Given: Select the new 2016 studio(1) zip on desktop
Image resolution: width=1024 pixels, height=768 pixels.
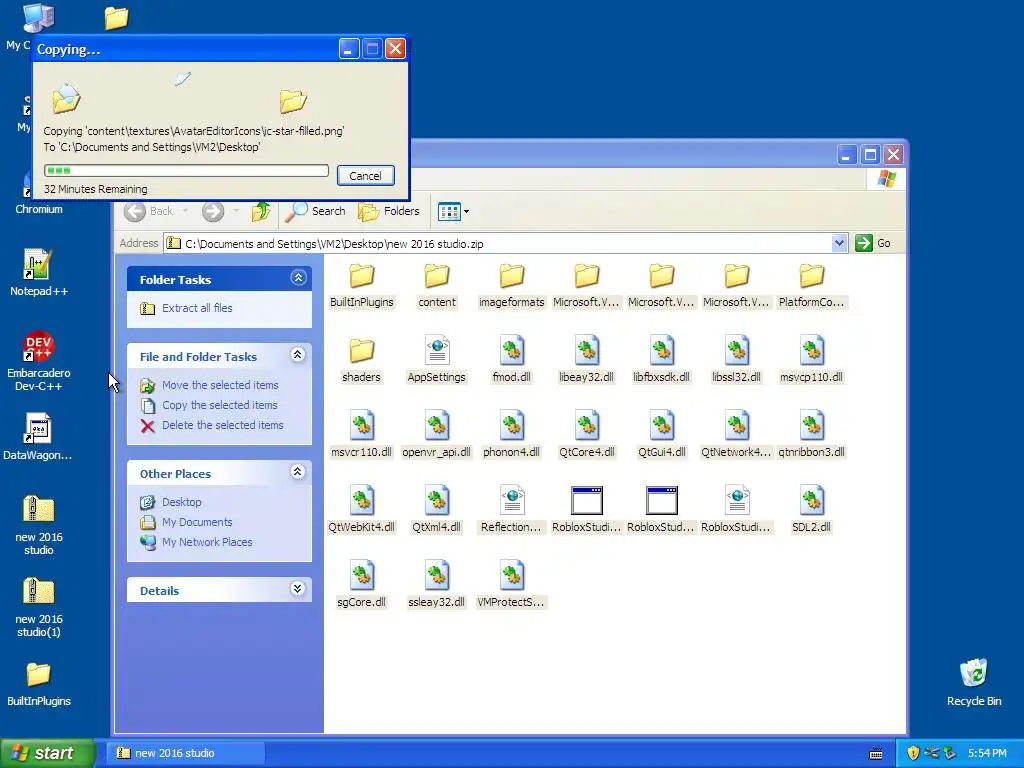Looking at the screenshot, I should pyautogui.click(x=39, y=607).
